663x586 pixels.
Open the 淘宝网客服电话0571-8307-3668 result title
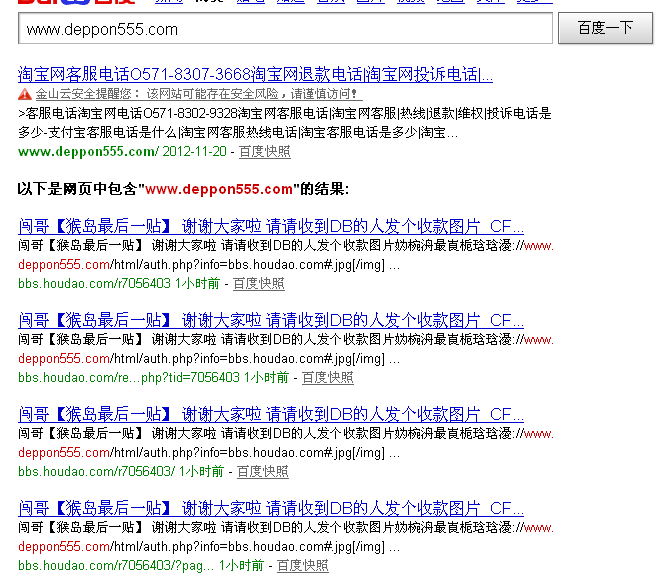255,74
